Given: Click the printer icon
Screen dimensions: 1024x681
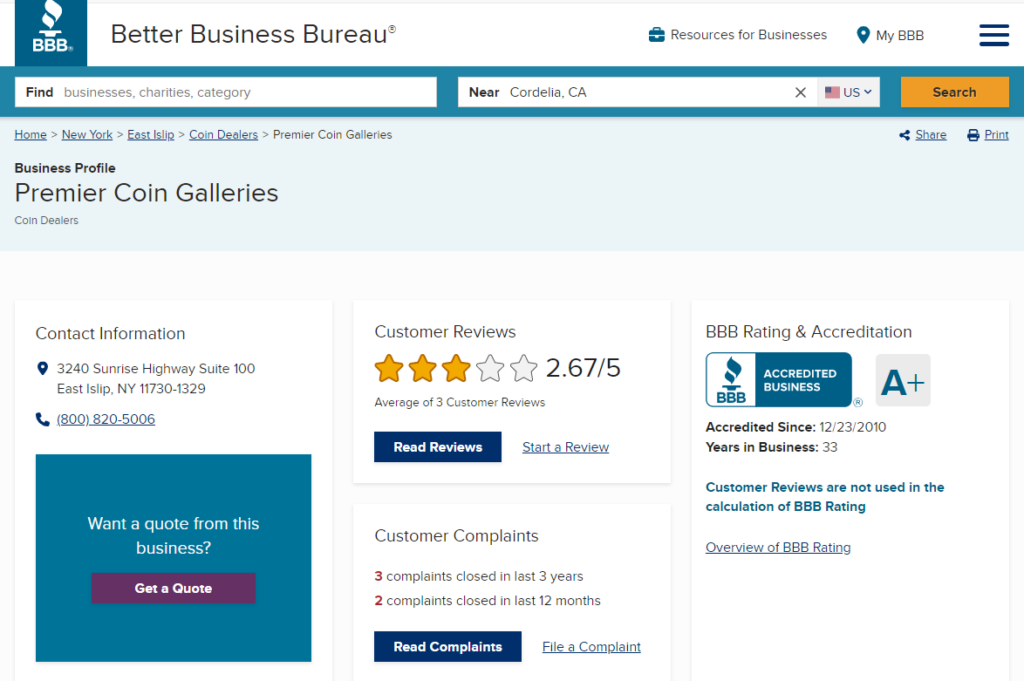Looking at the screenshot, I should (x=973, y=135).
